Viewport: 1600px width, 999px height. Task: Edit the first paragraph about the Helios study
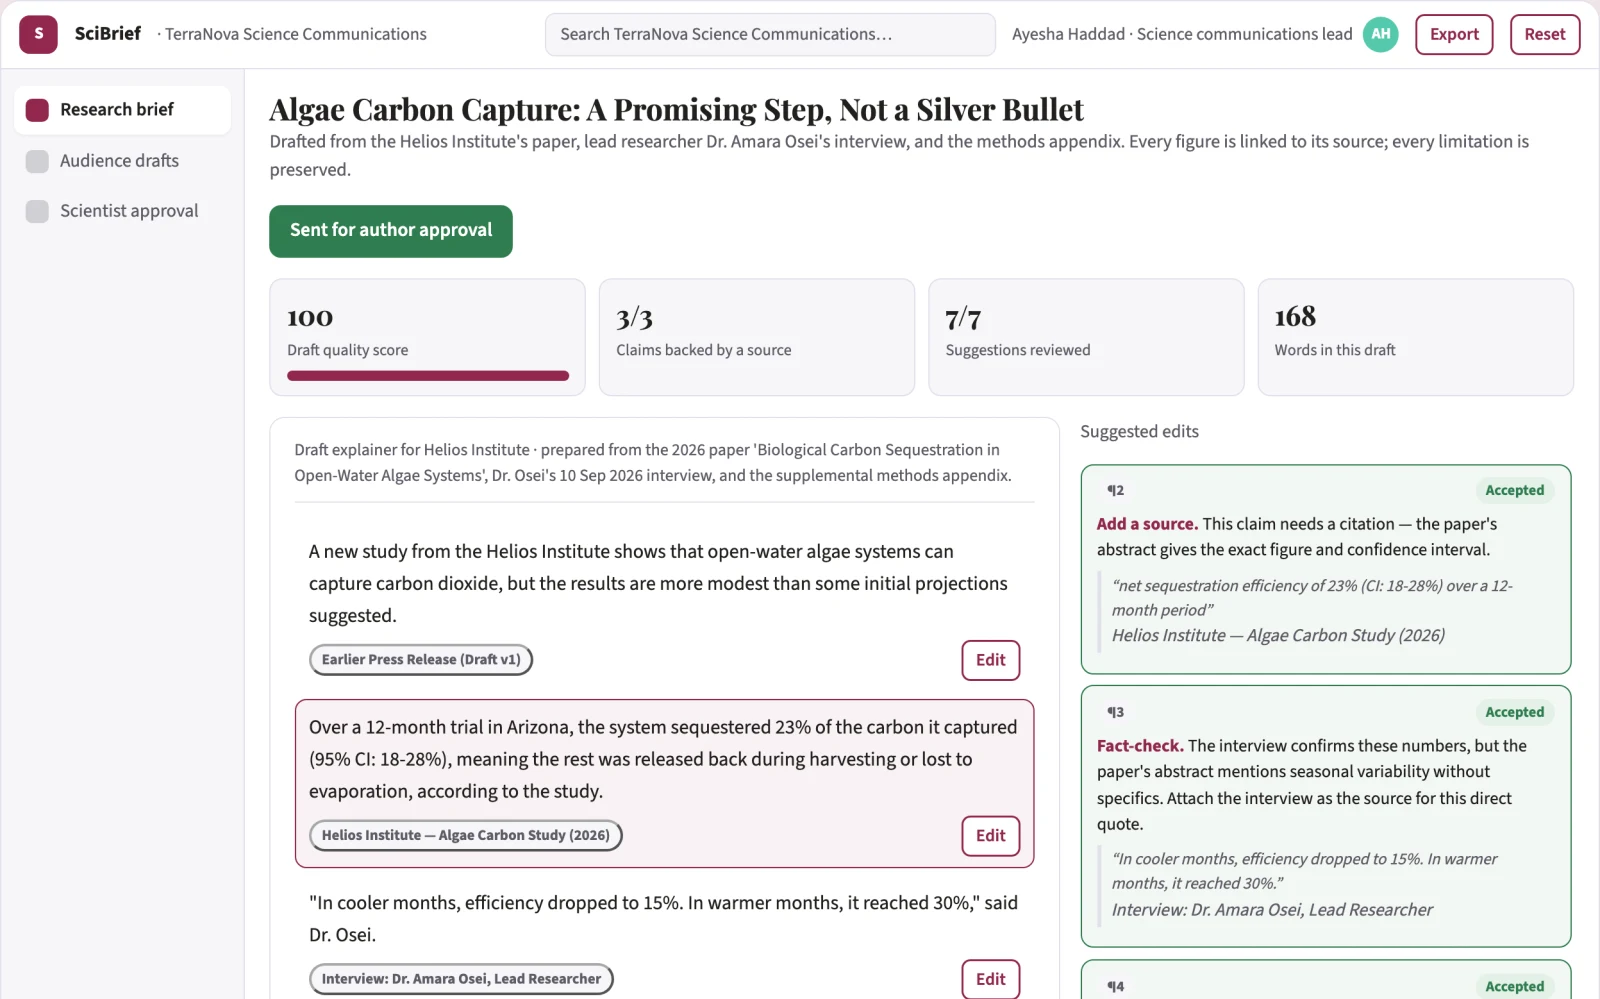991,660
